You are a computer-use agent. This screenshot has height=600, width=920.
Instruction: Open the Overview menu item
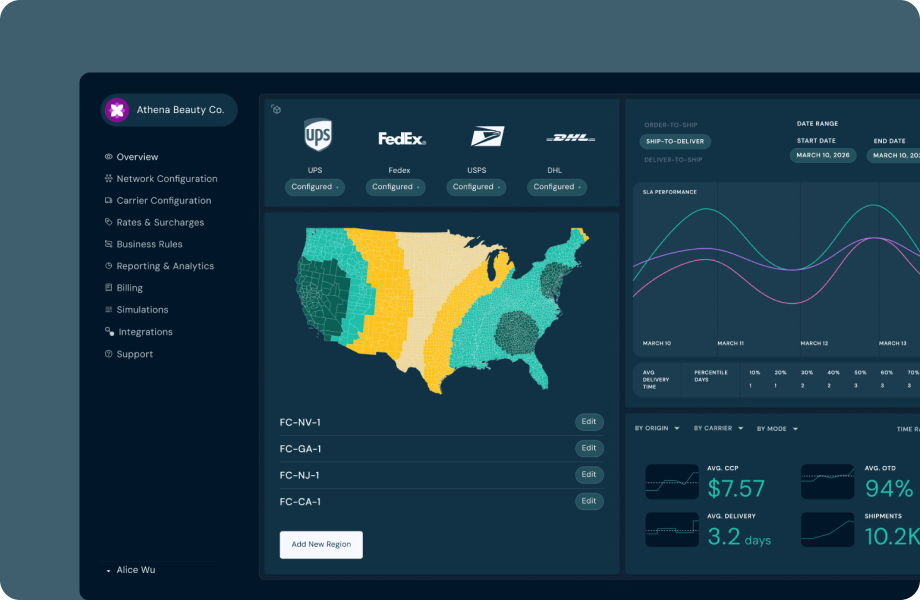[x=137, y=157]
